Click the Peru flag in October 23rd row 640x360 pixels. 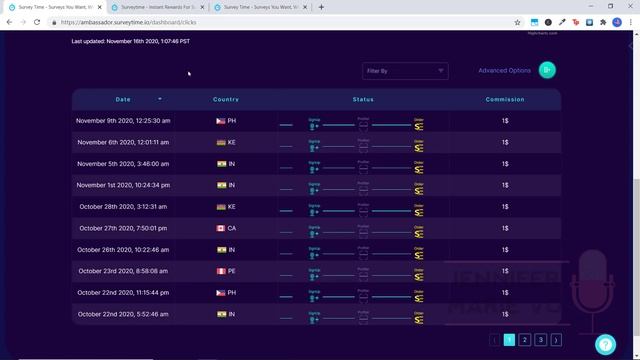pyautogui.click(x=221, y=271)
